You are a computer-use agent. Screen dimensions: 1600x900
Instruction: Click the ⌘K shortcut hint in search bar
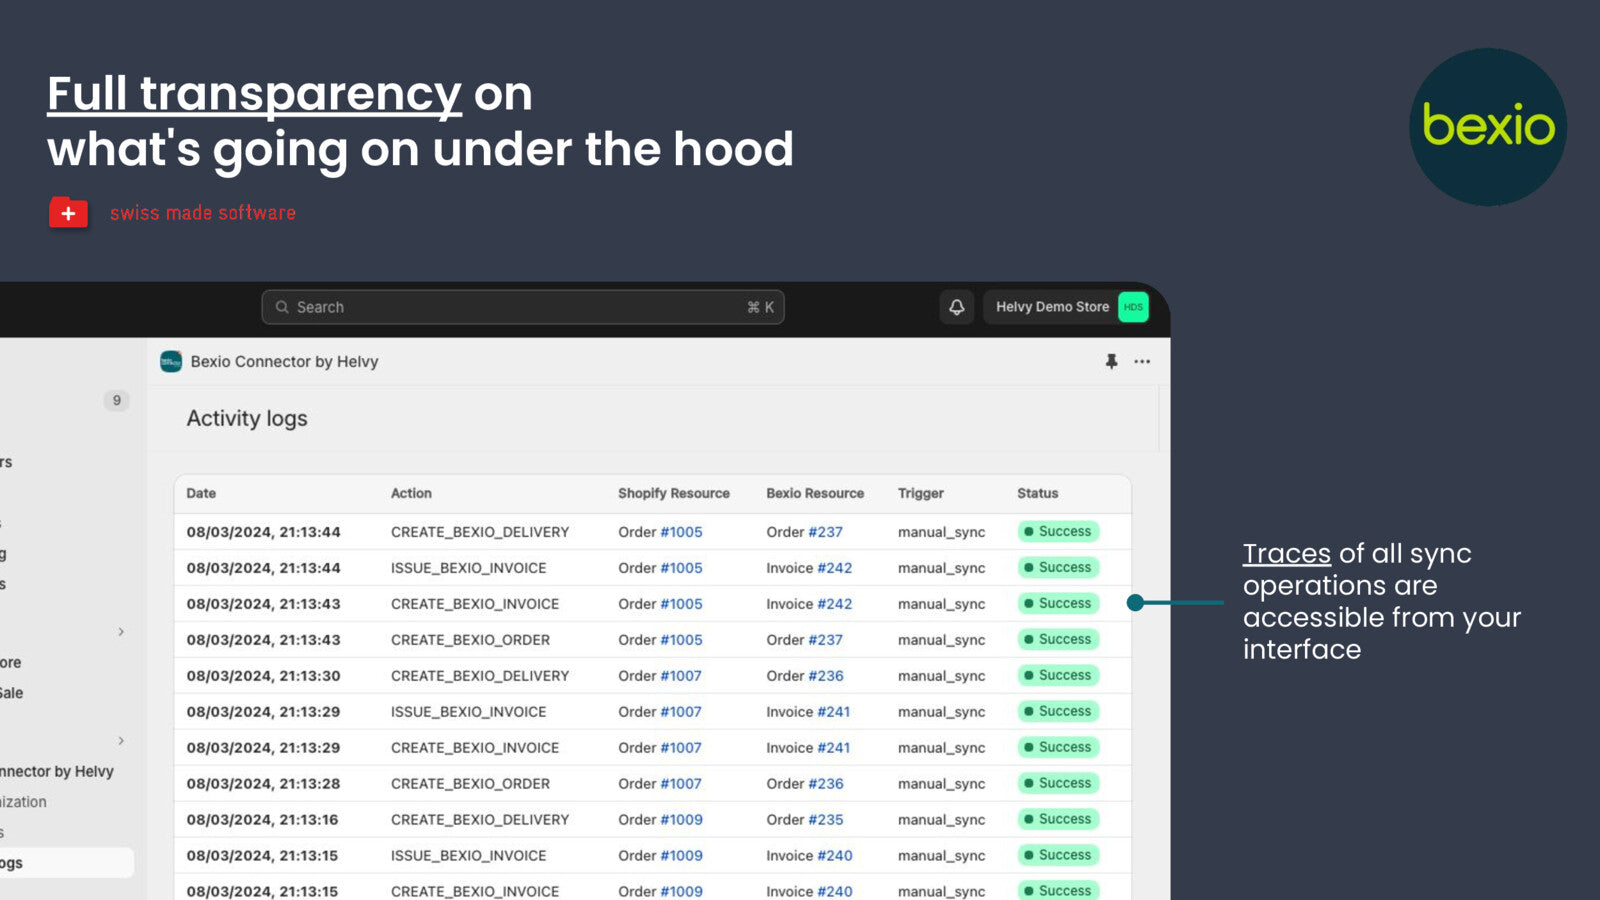click(x=760, y=307)
